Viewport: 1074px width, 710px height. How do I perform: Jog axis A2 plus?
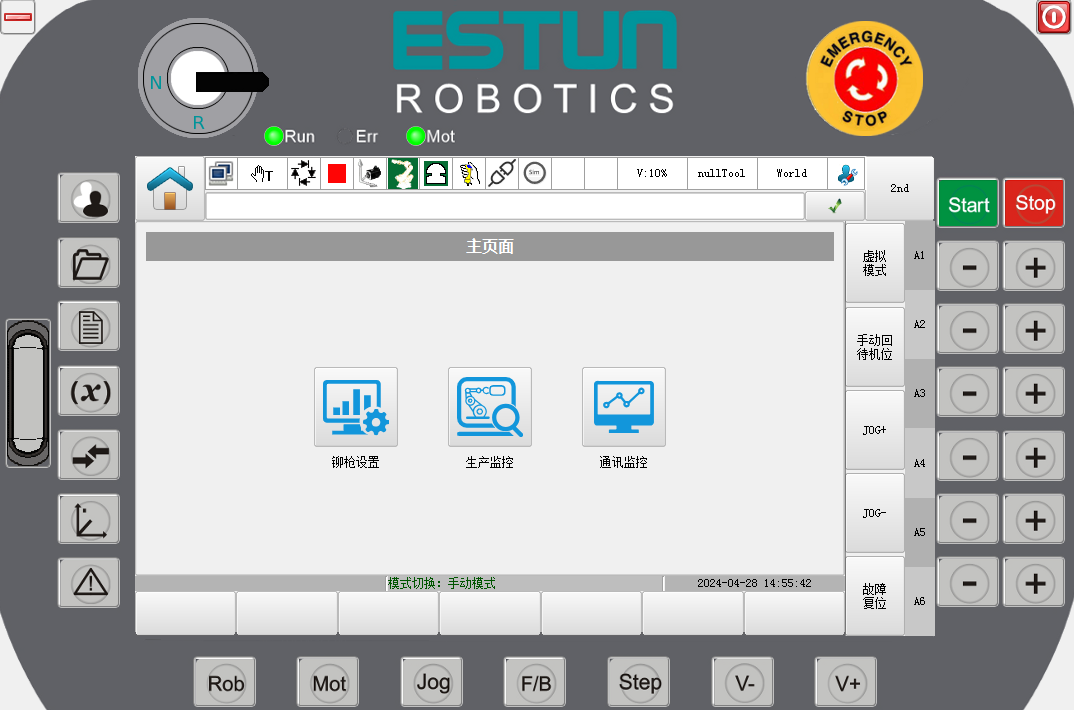coord(1034,329)
